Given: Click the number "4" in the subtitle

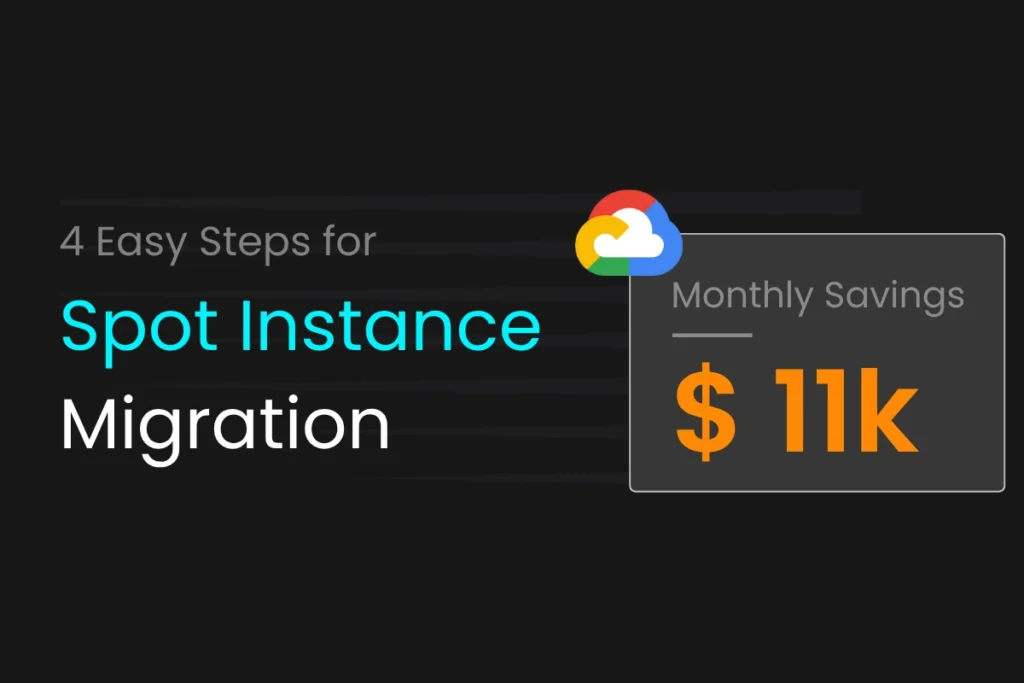Looking at the screenshot, I should [72, 242].
